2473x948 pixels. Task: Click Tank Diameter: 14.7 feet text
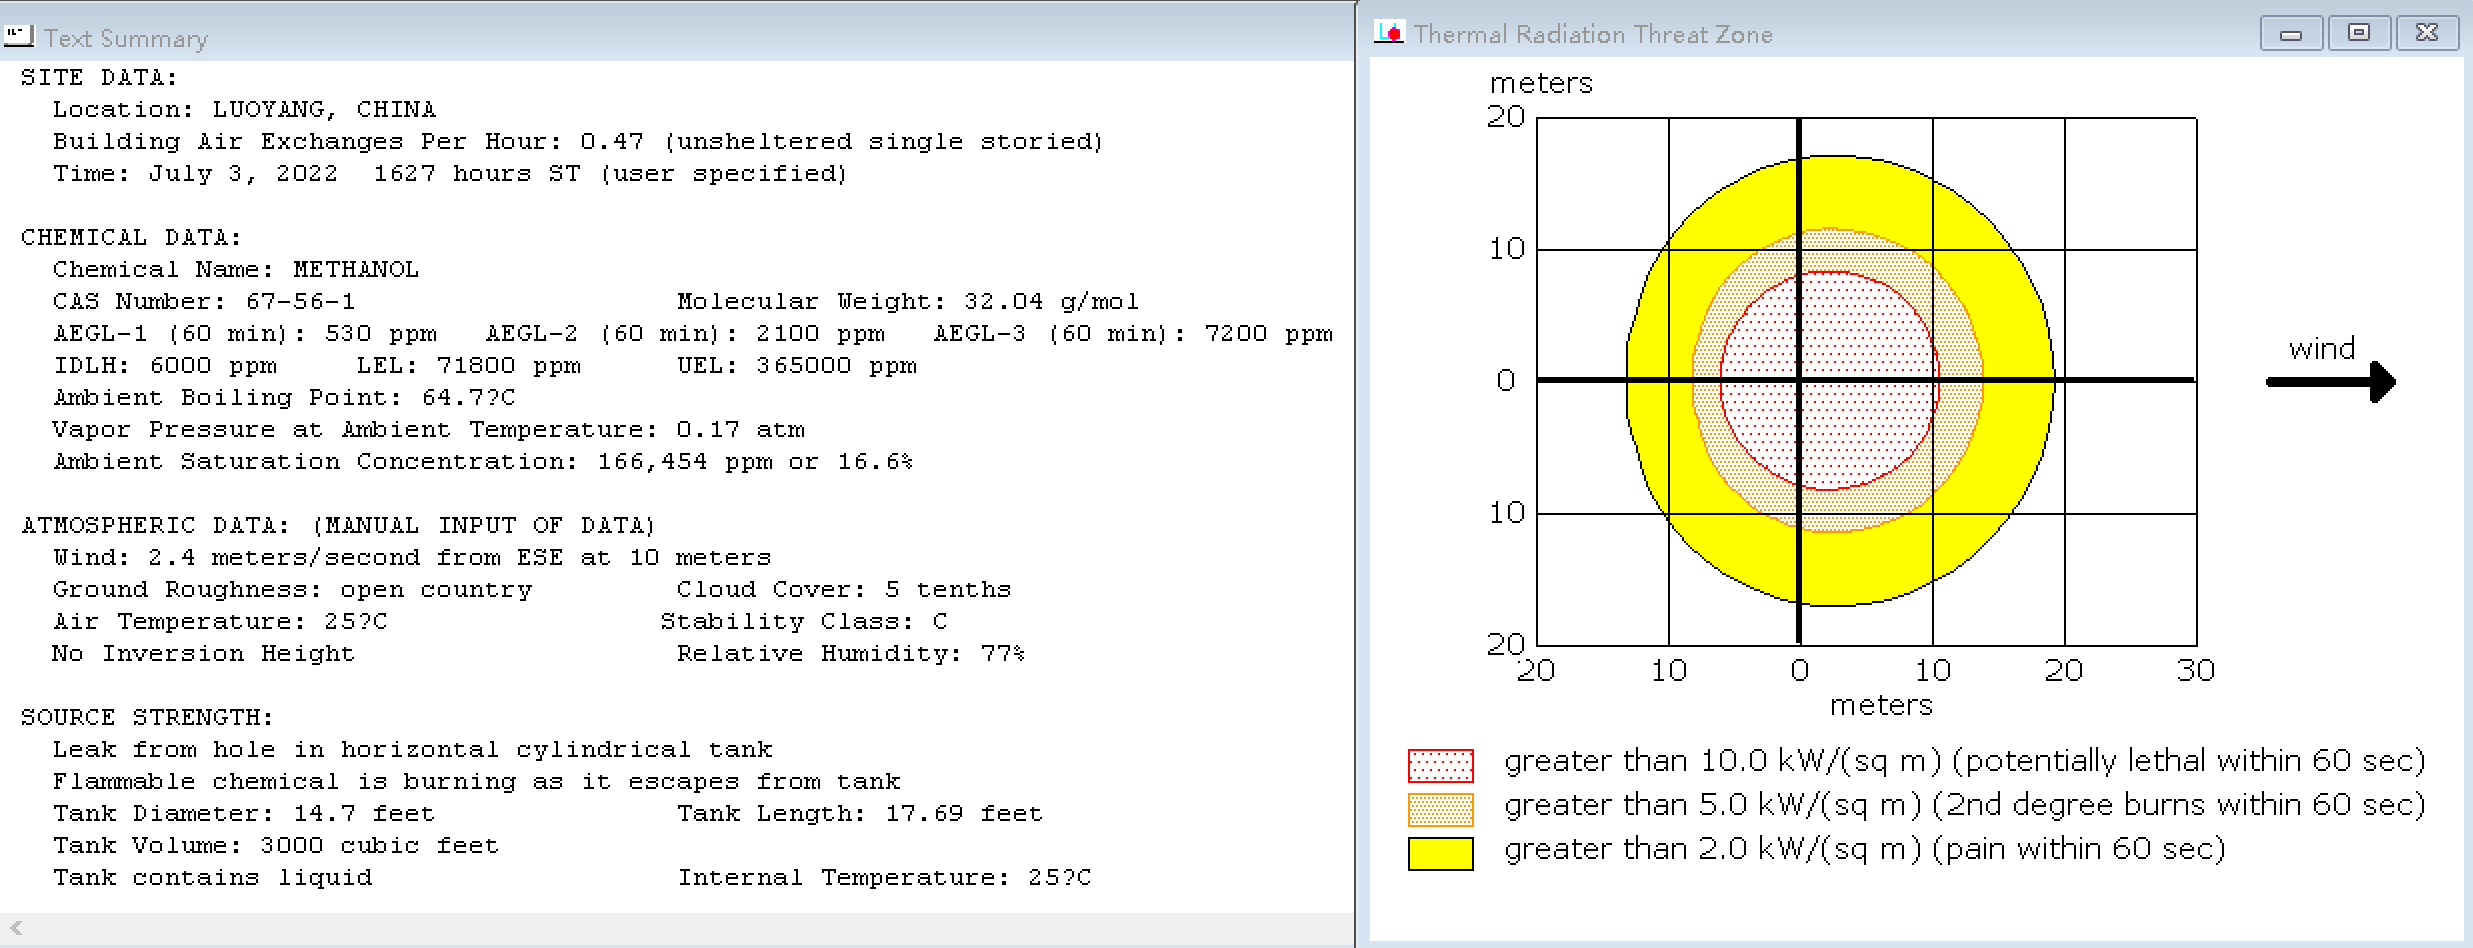(244, 814)
